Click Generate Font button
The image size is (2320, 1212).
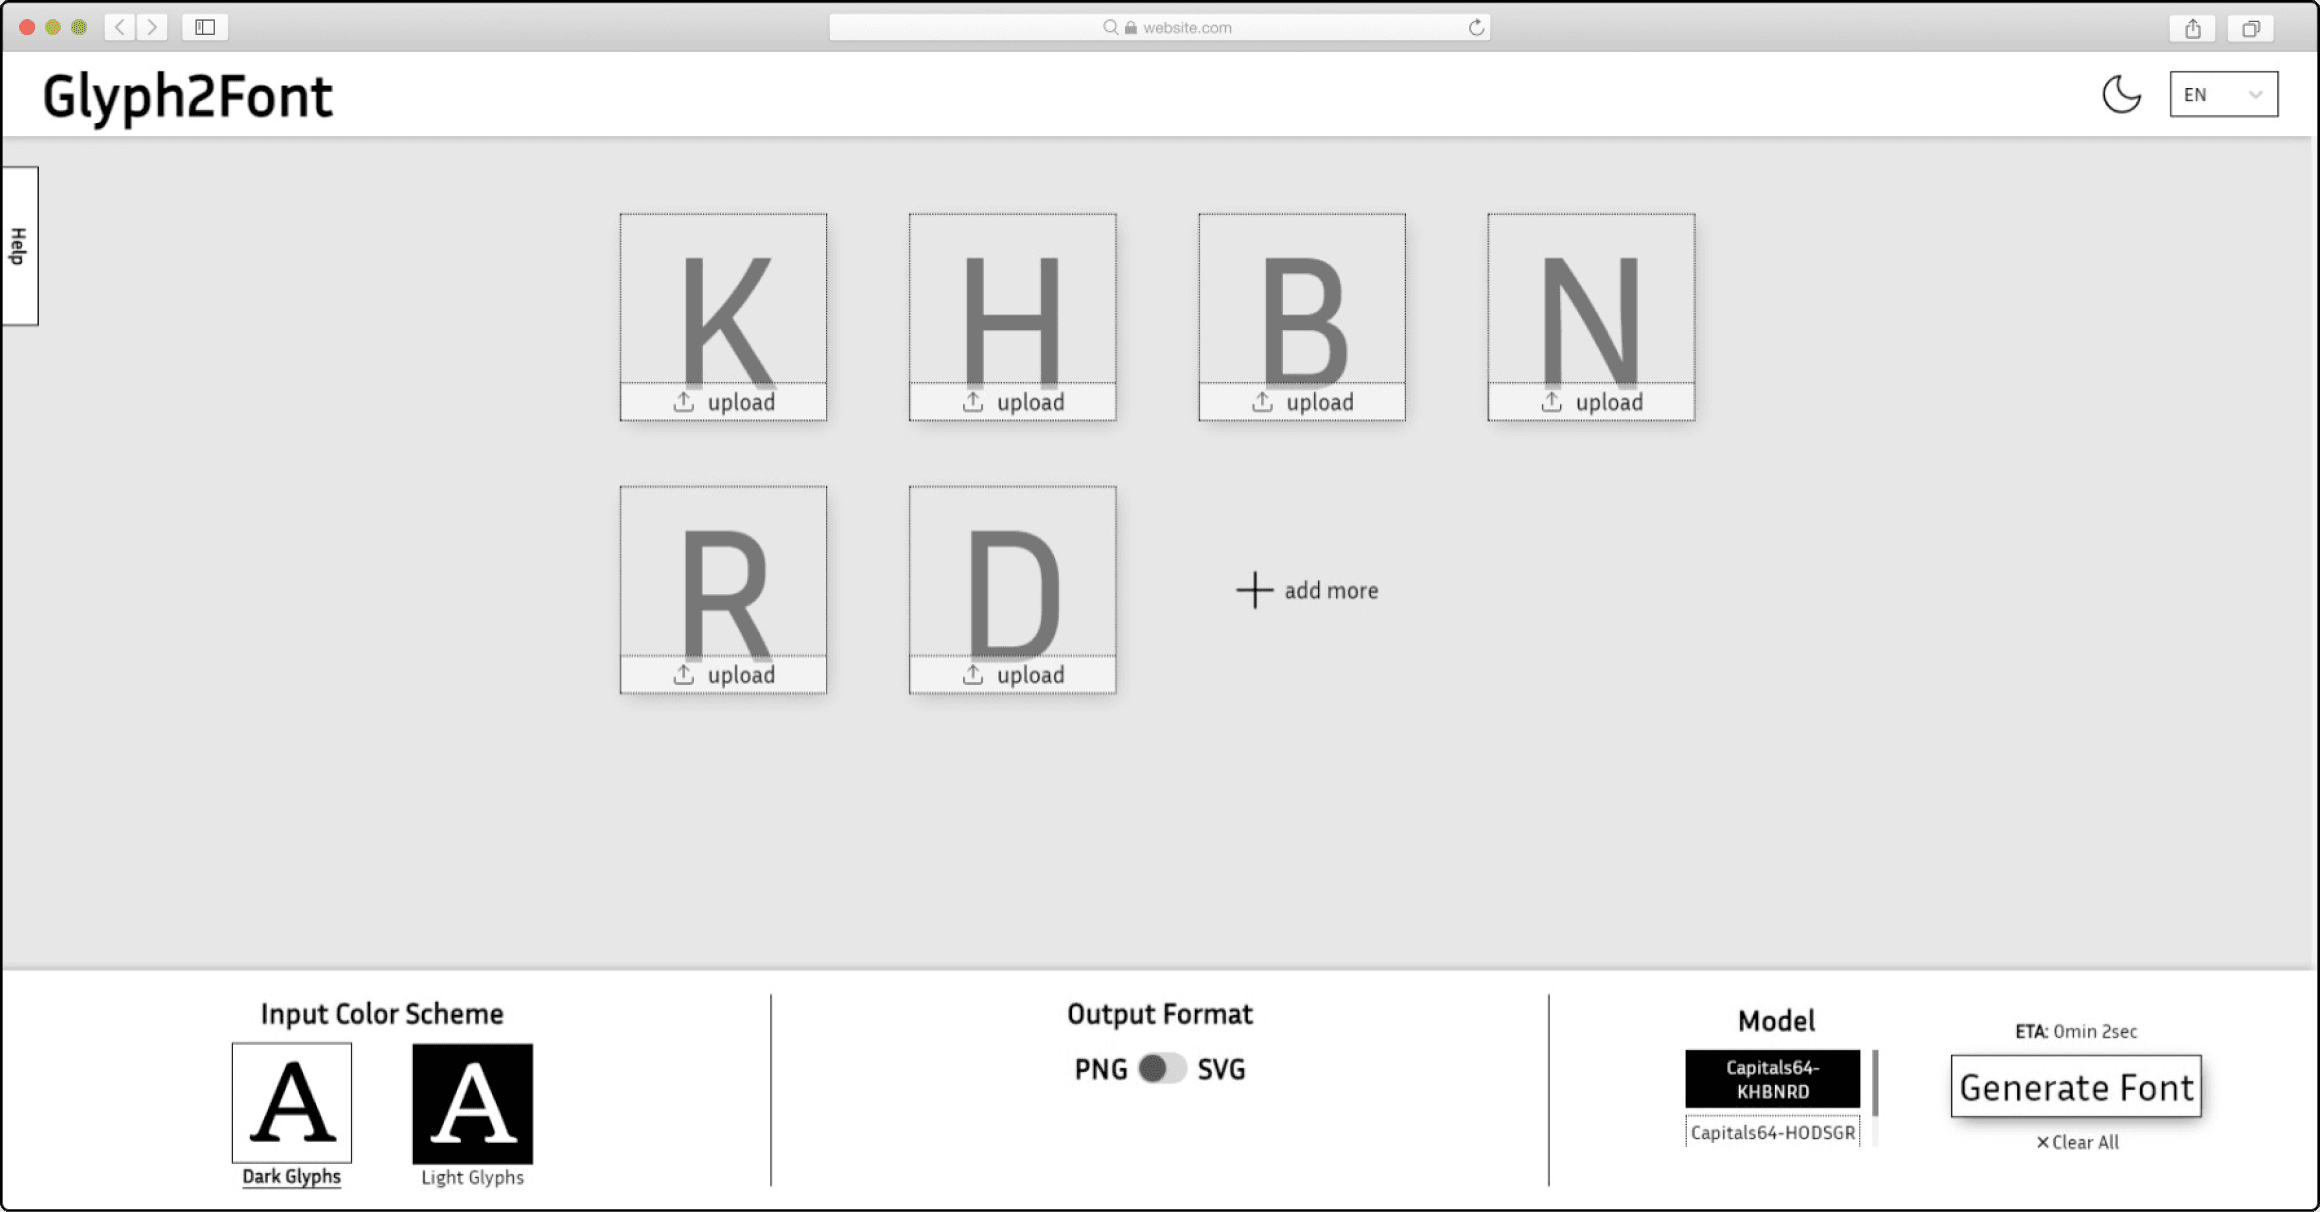click(x=2076, y=1088)
